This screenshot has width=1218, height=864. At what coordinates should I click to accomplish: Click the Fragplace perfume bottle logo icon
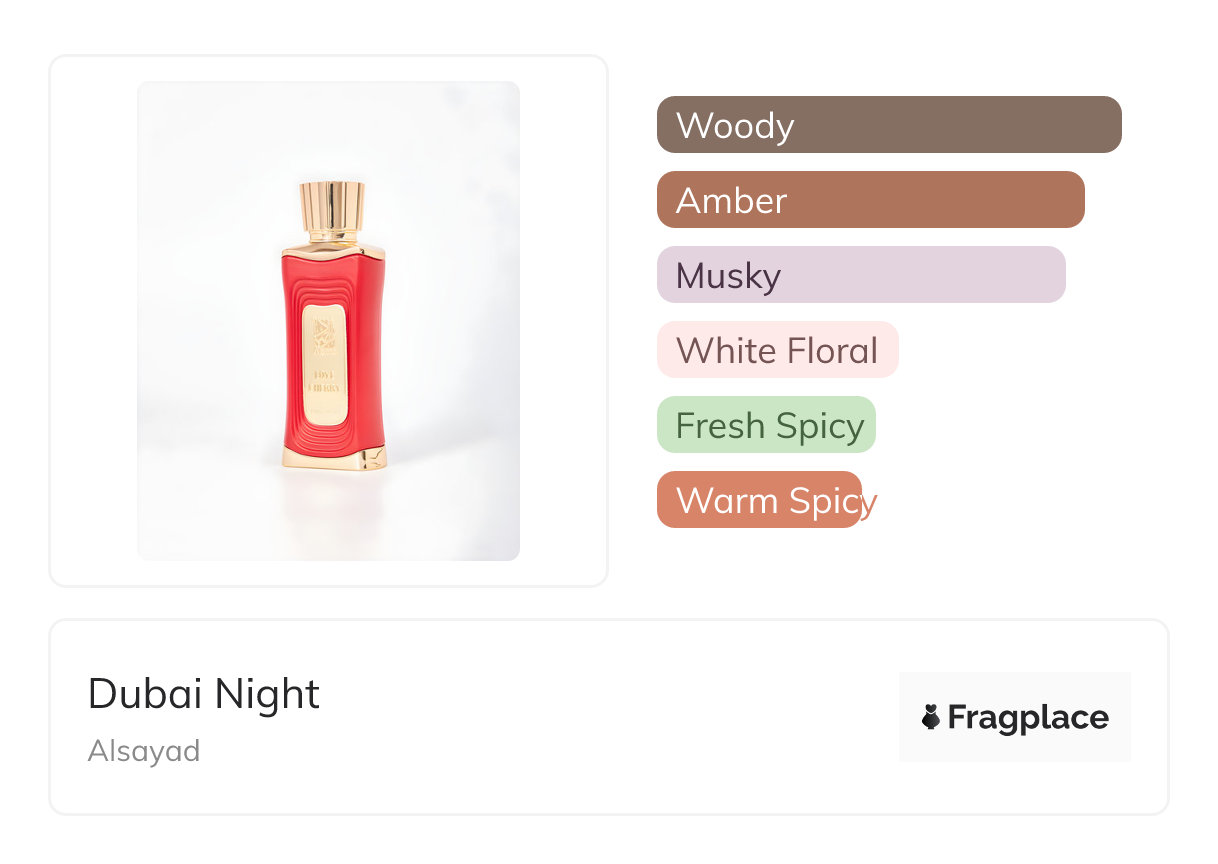931,717
